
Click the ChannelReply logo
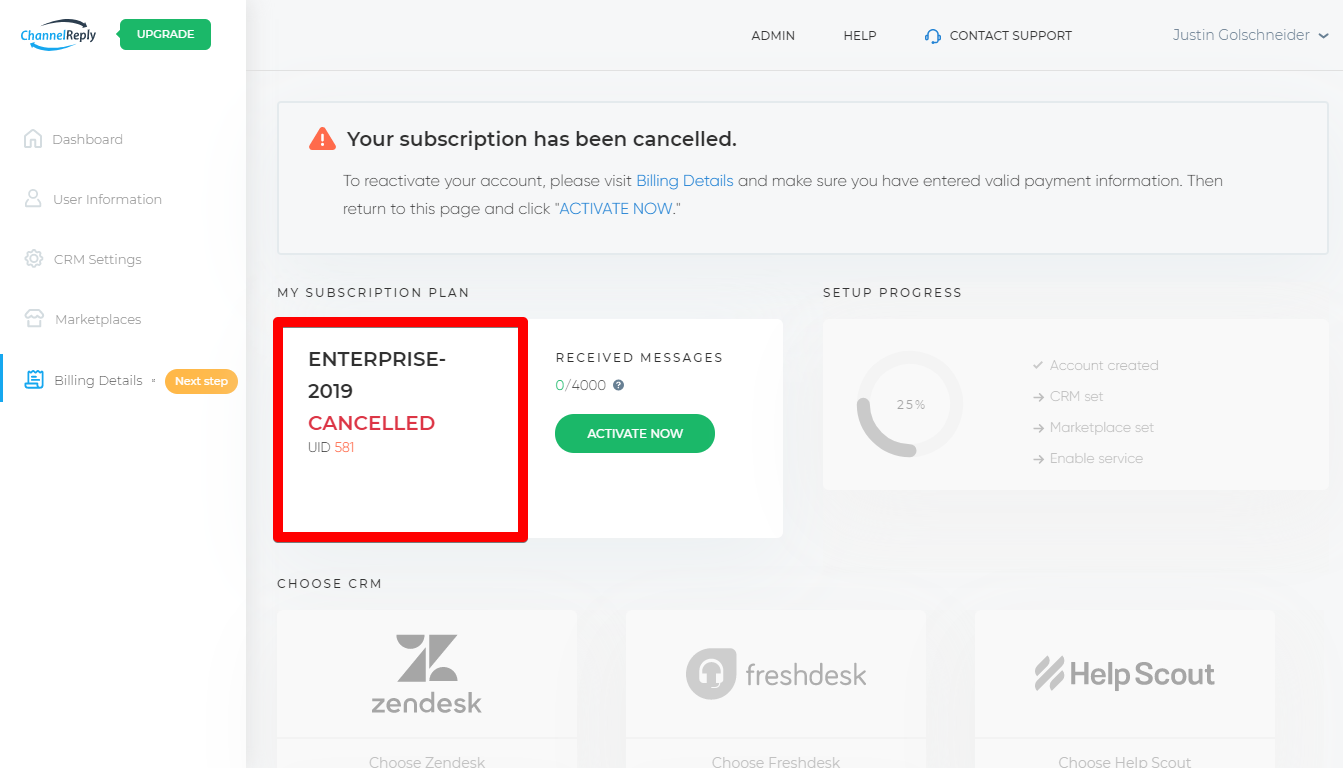(58, 34)
